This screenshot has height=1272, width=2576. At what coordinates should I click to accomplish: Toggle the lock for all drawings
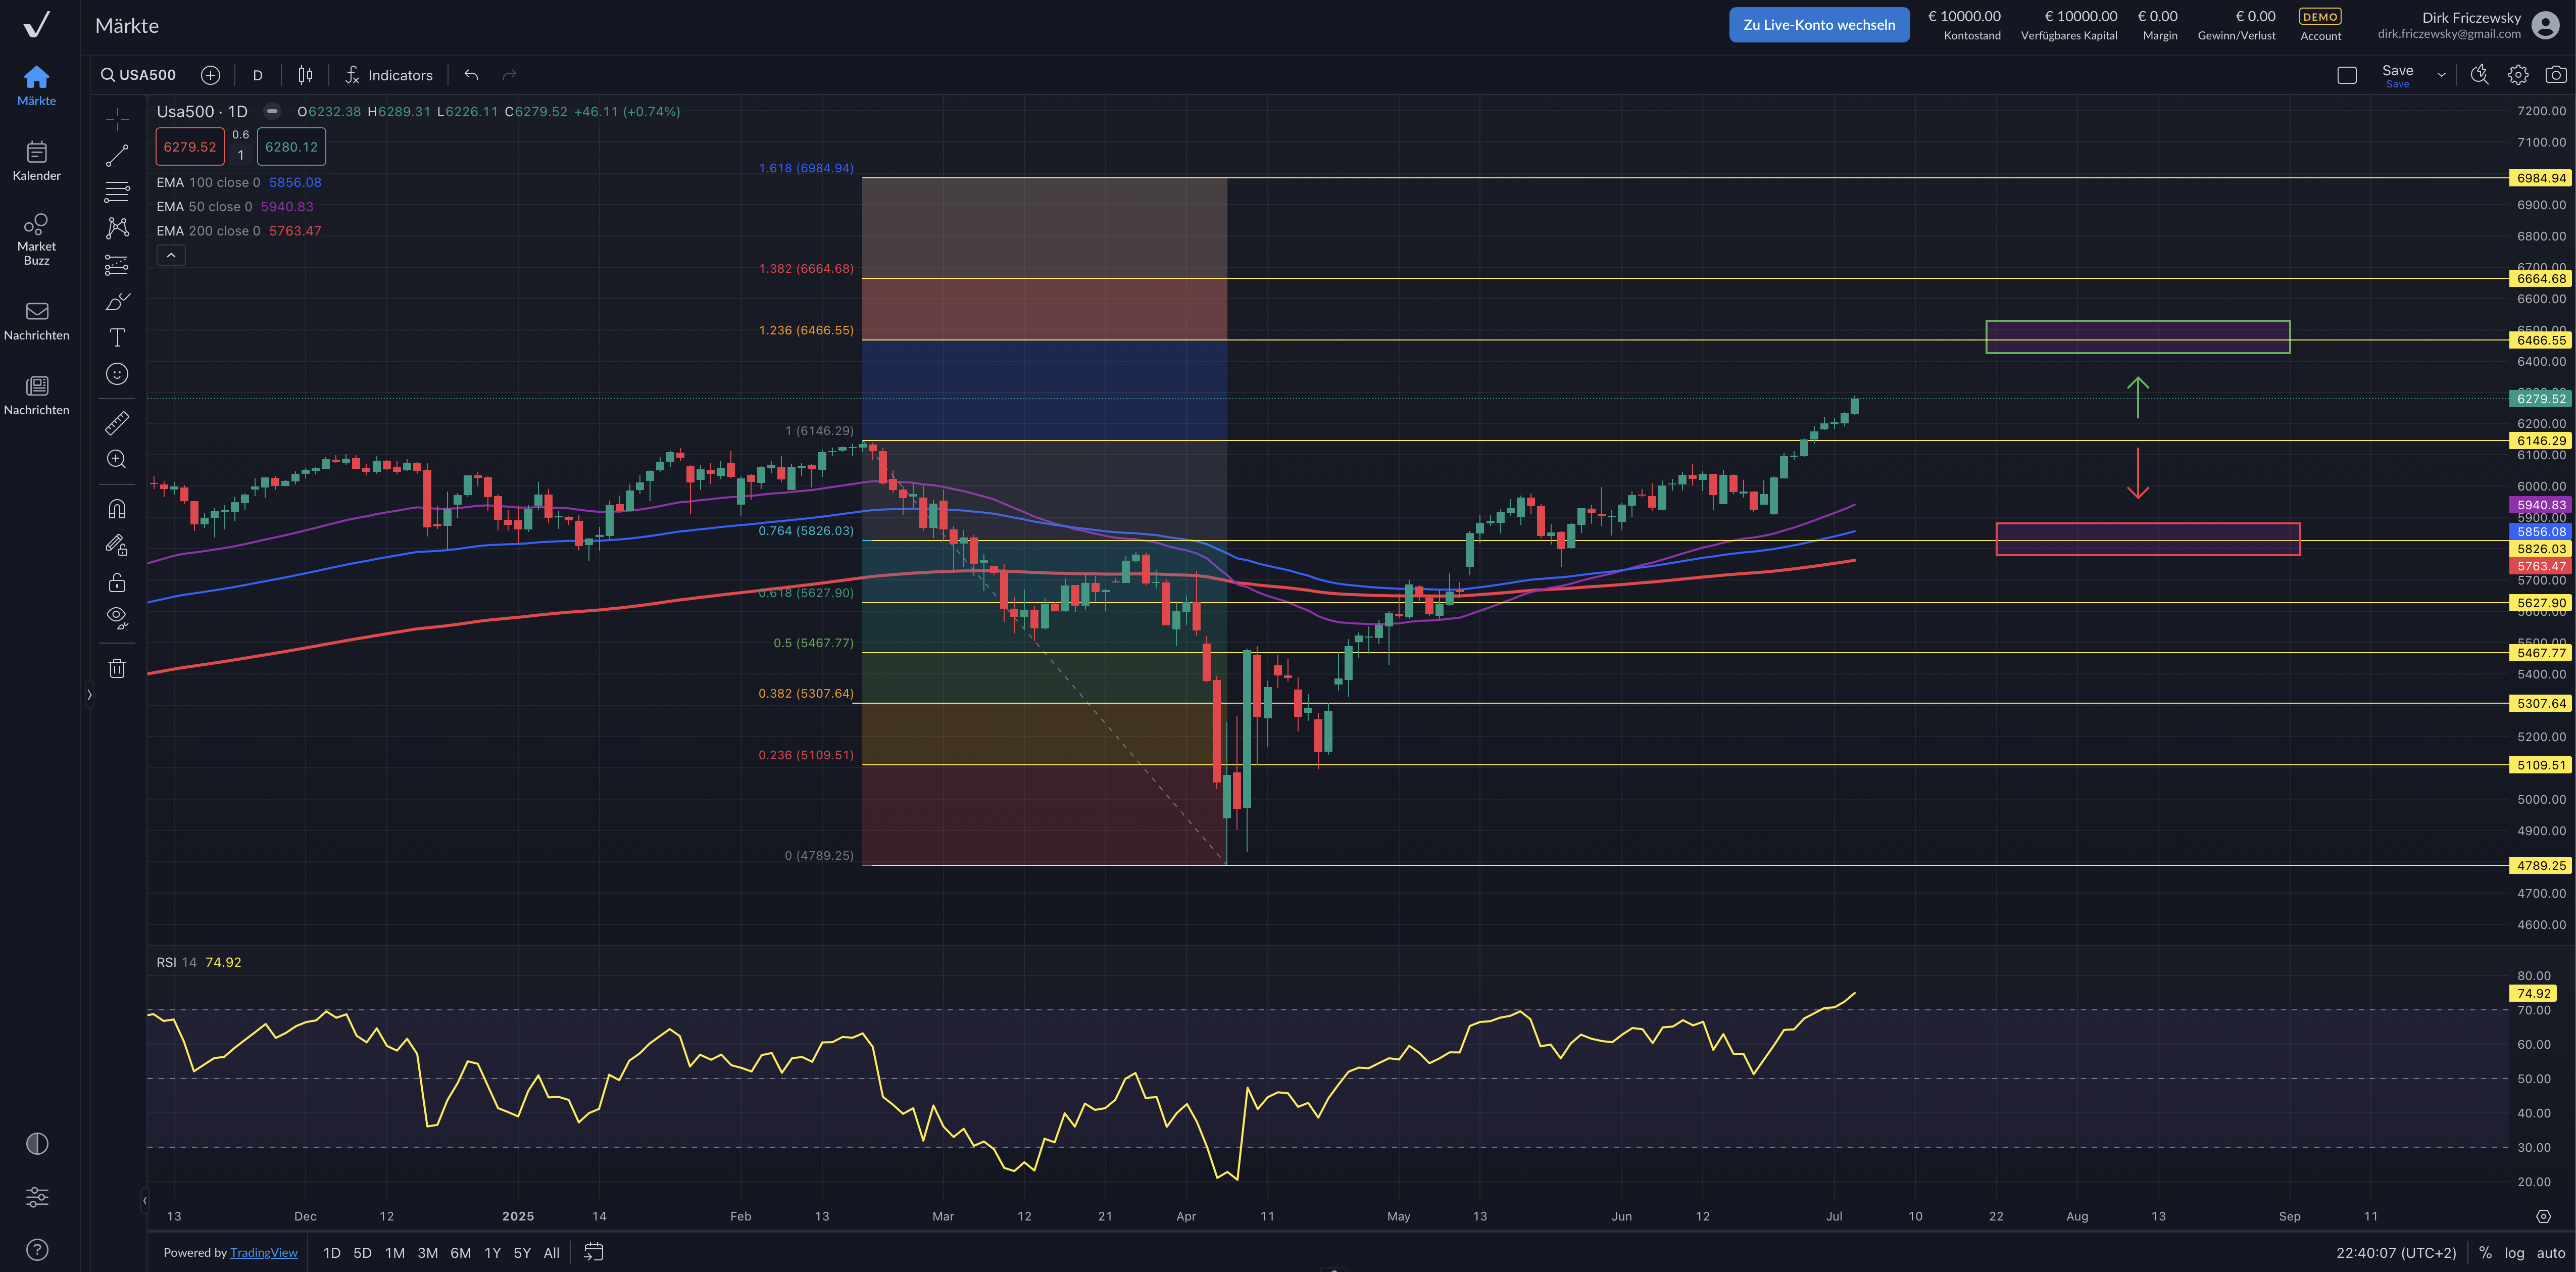coord(117,582)
